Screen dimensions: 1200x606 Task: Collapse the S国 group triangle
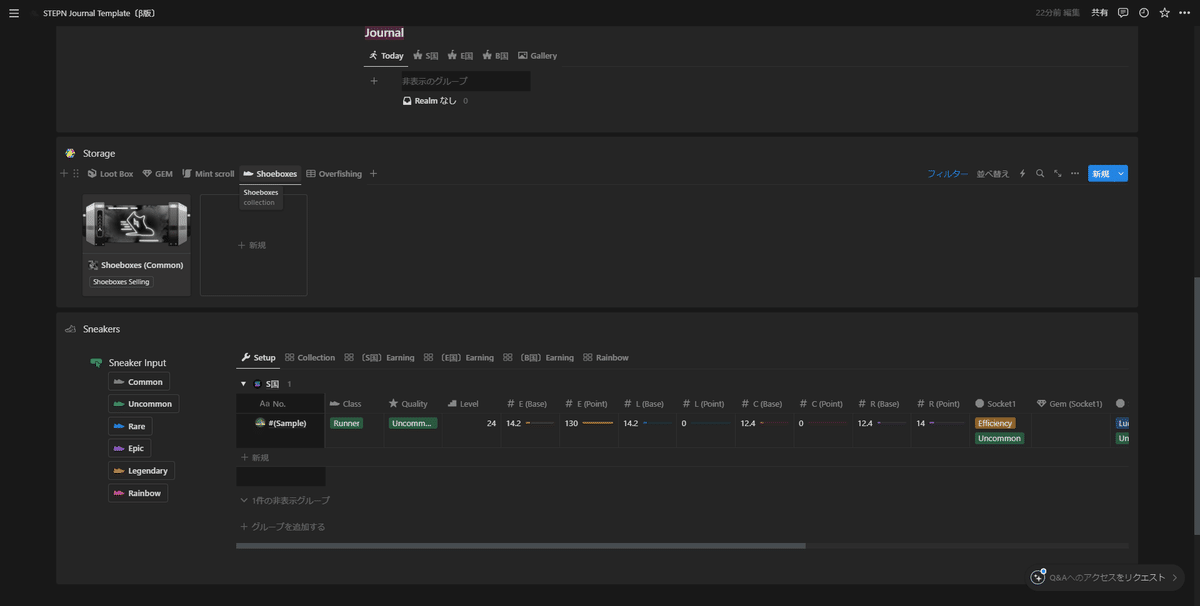click(243, 384)
